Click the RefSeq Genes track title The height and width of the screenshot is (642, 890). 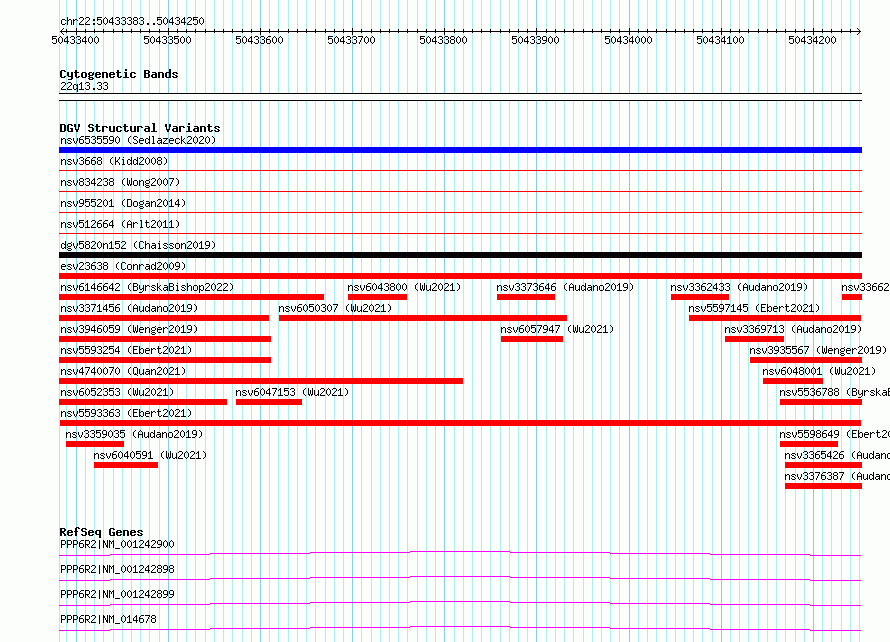(x=101, y=532)
